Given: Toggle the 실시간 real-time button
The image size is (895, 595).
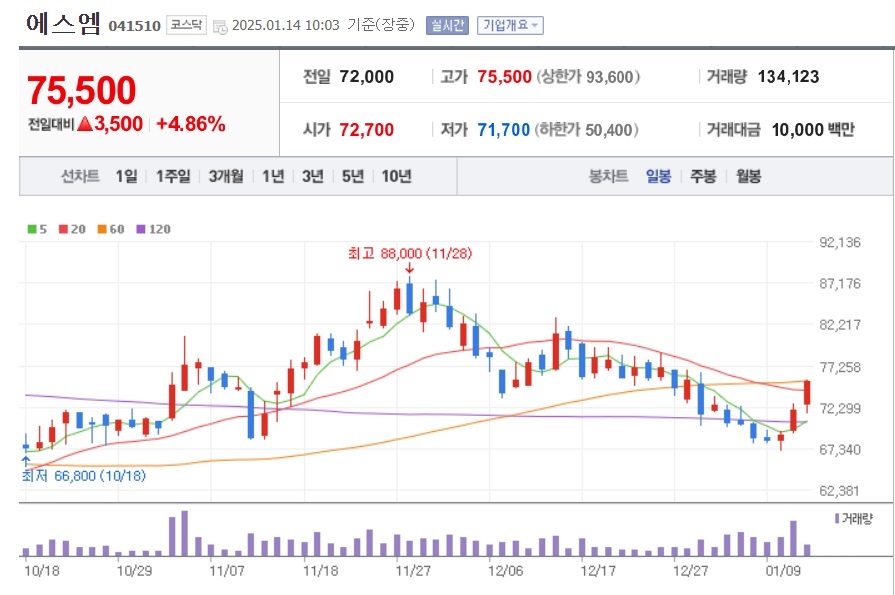Looking at the screenshot, I should pyautogui.click(x=447, y=25).
